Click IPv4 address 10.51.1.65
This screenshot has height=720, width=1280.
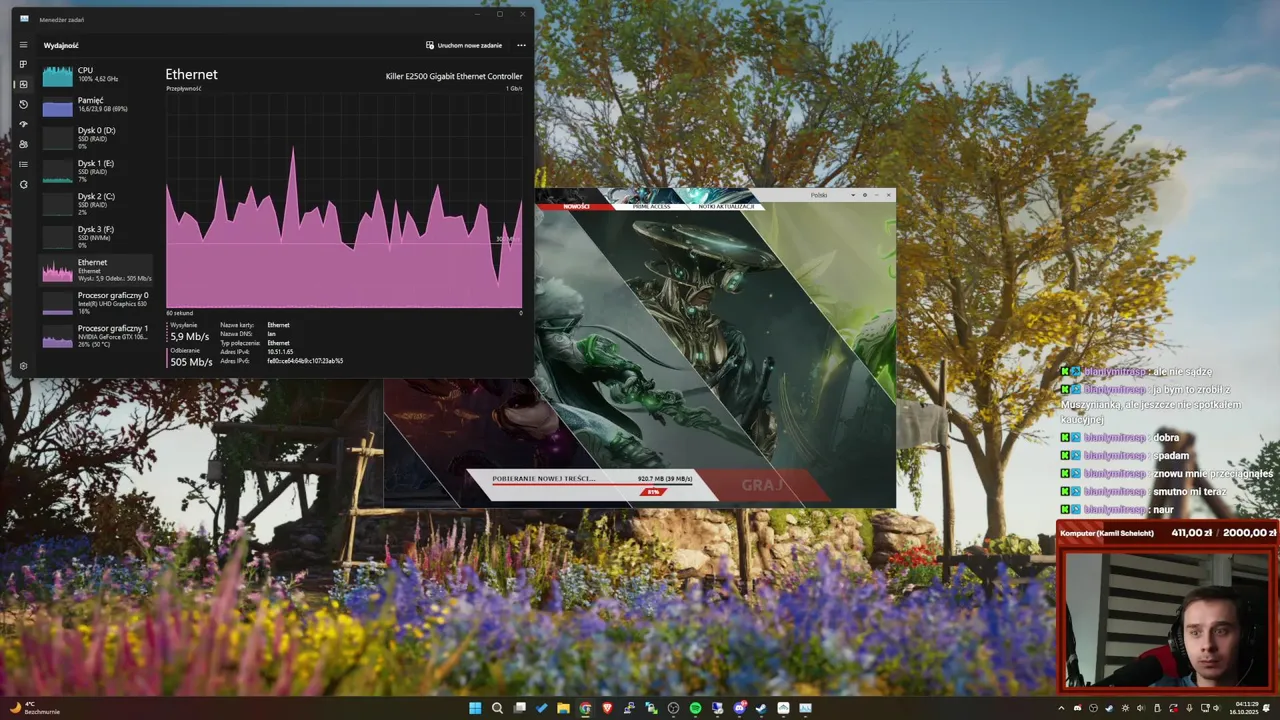pos(280,352)
